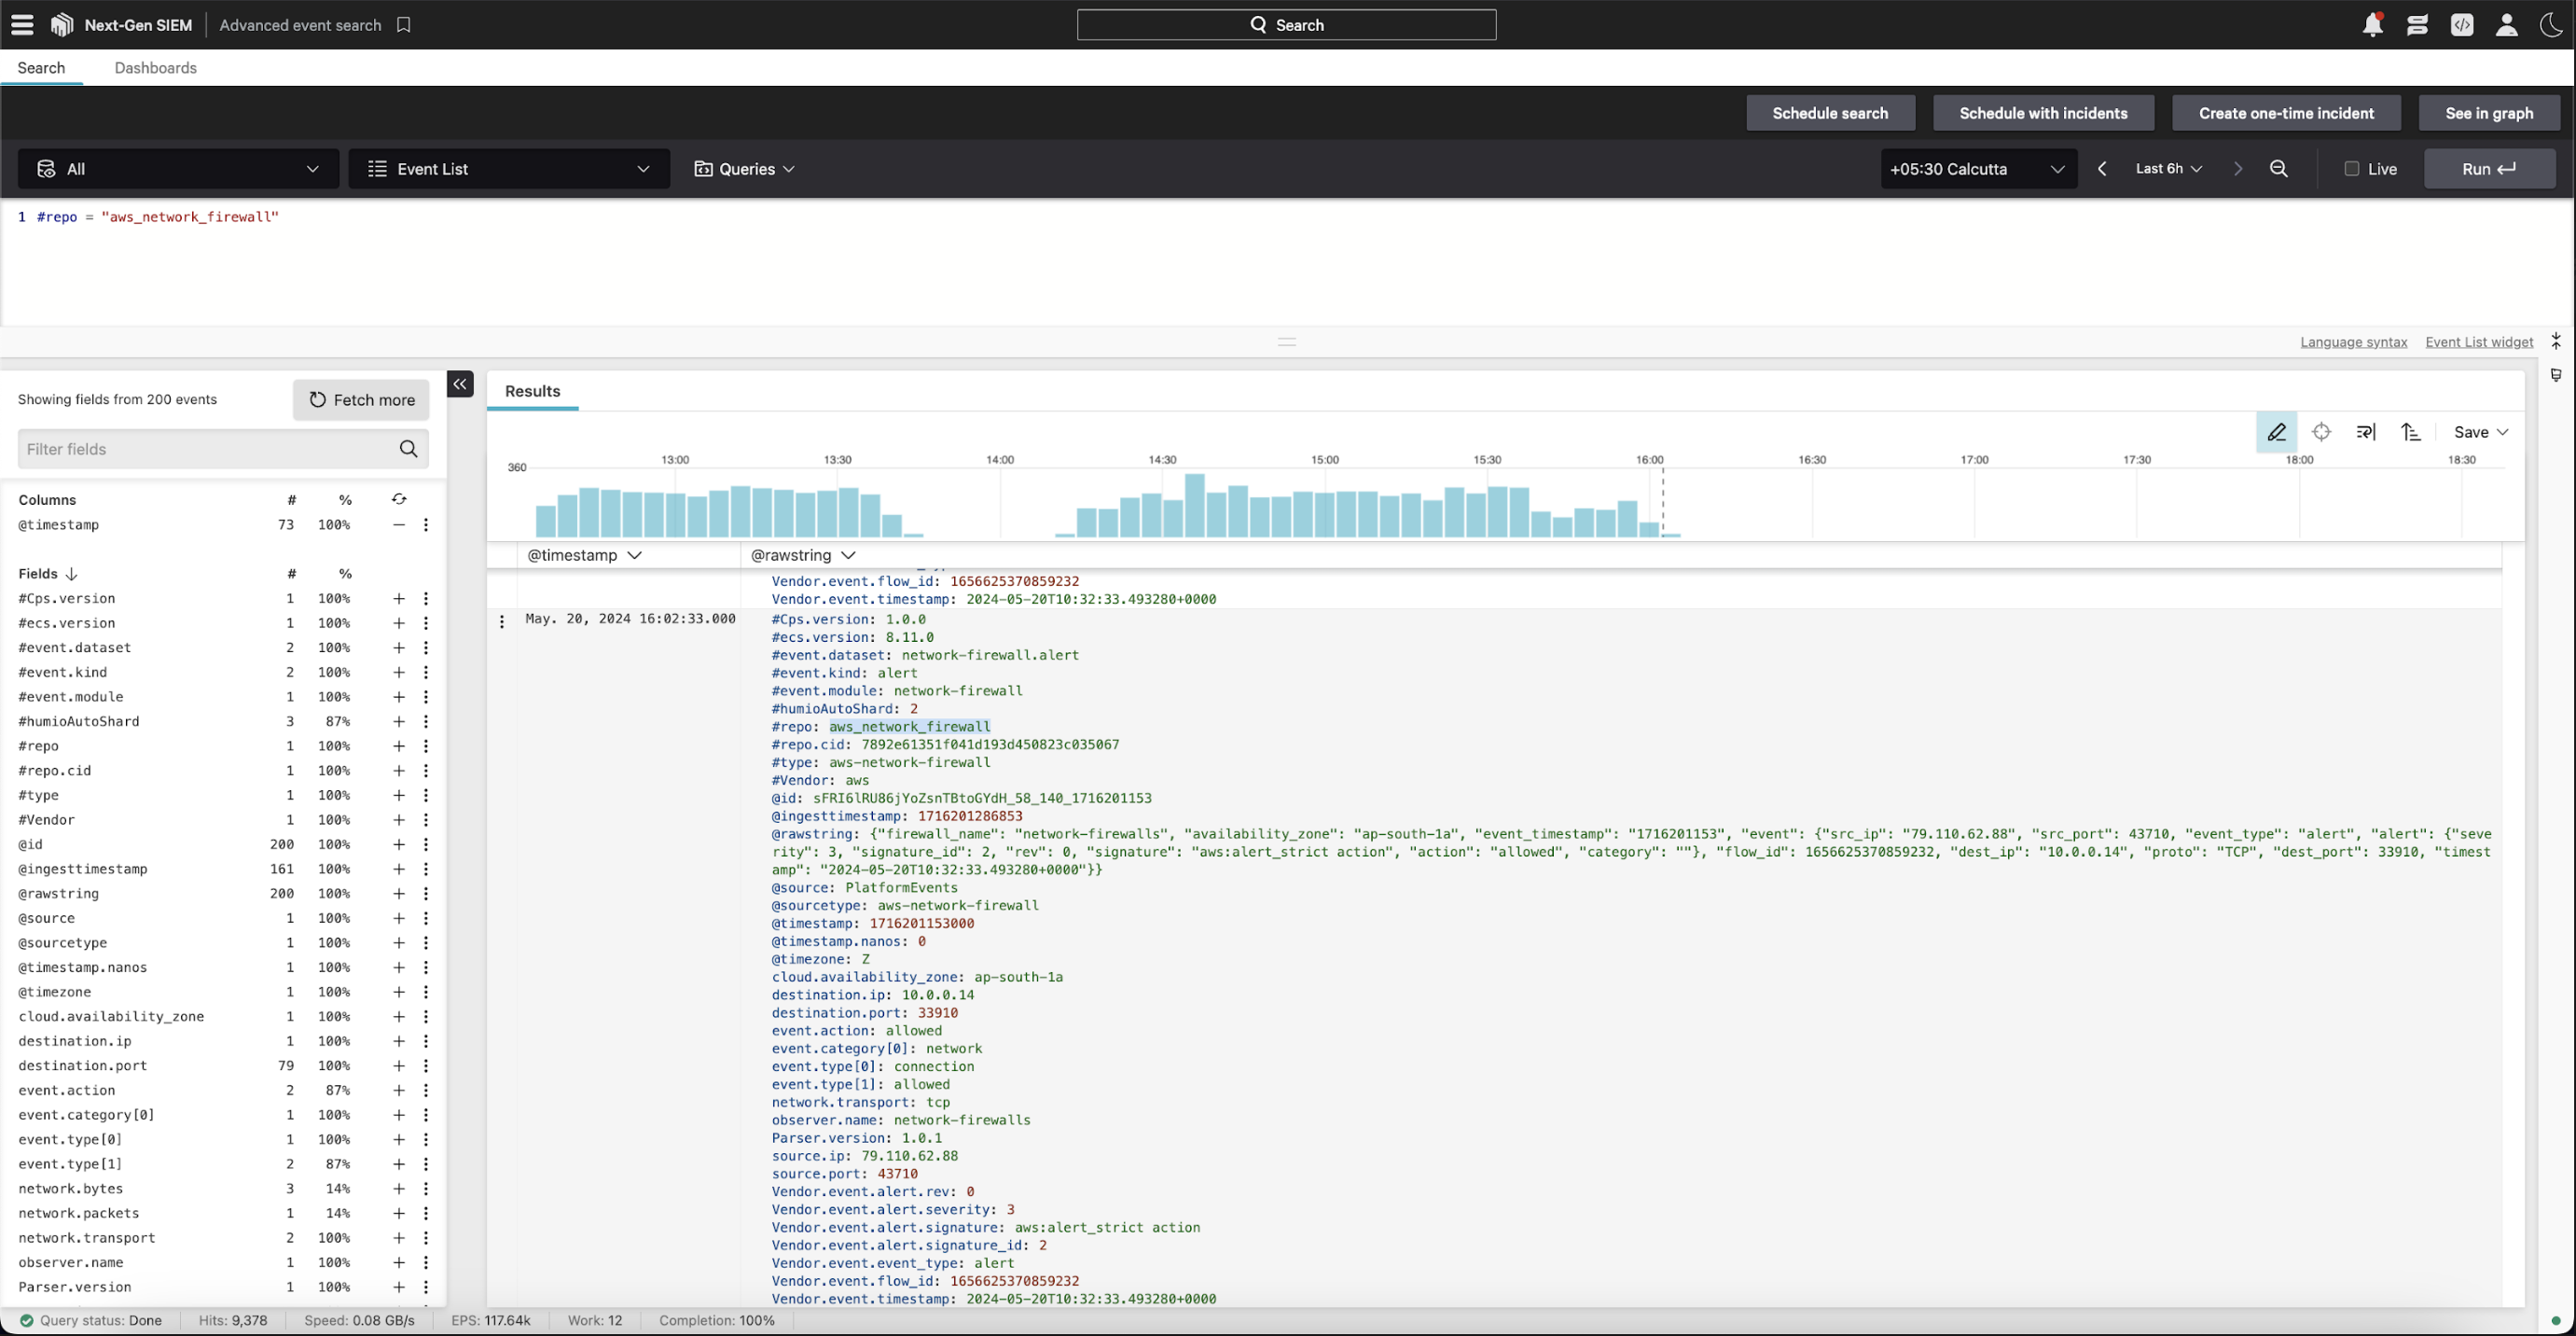This screenshot has height=1336, width=2576.
Task: Open the Language syntax link
Action: tap(2353, 342)
